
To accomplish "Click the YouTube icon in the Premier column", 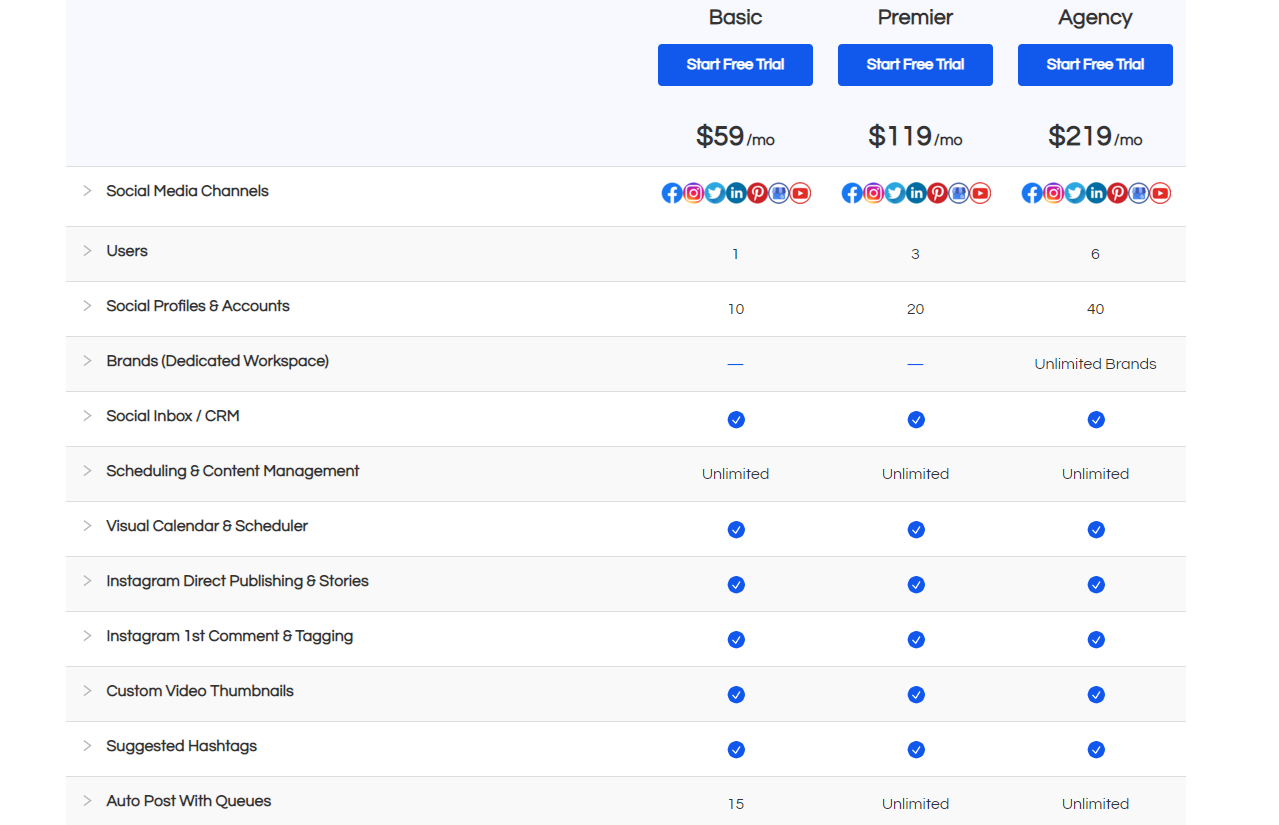I will [x=980, y=193].
